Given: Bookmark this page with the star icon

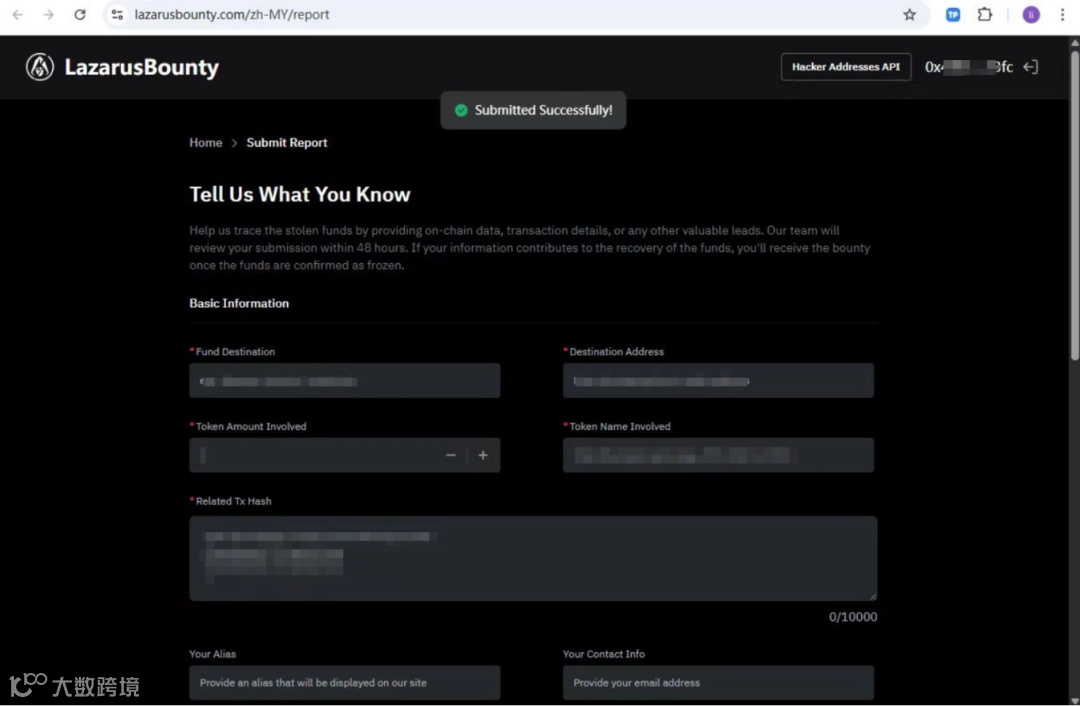Looking at the screenshot, I should point(909,14).
